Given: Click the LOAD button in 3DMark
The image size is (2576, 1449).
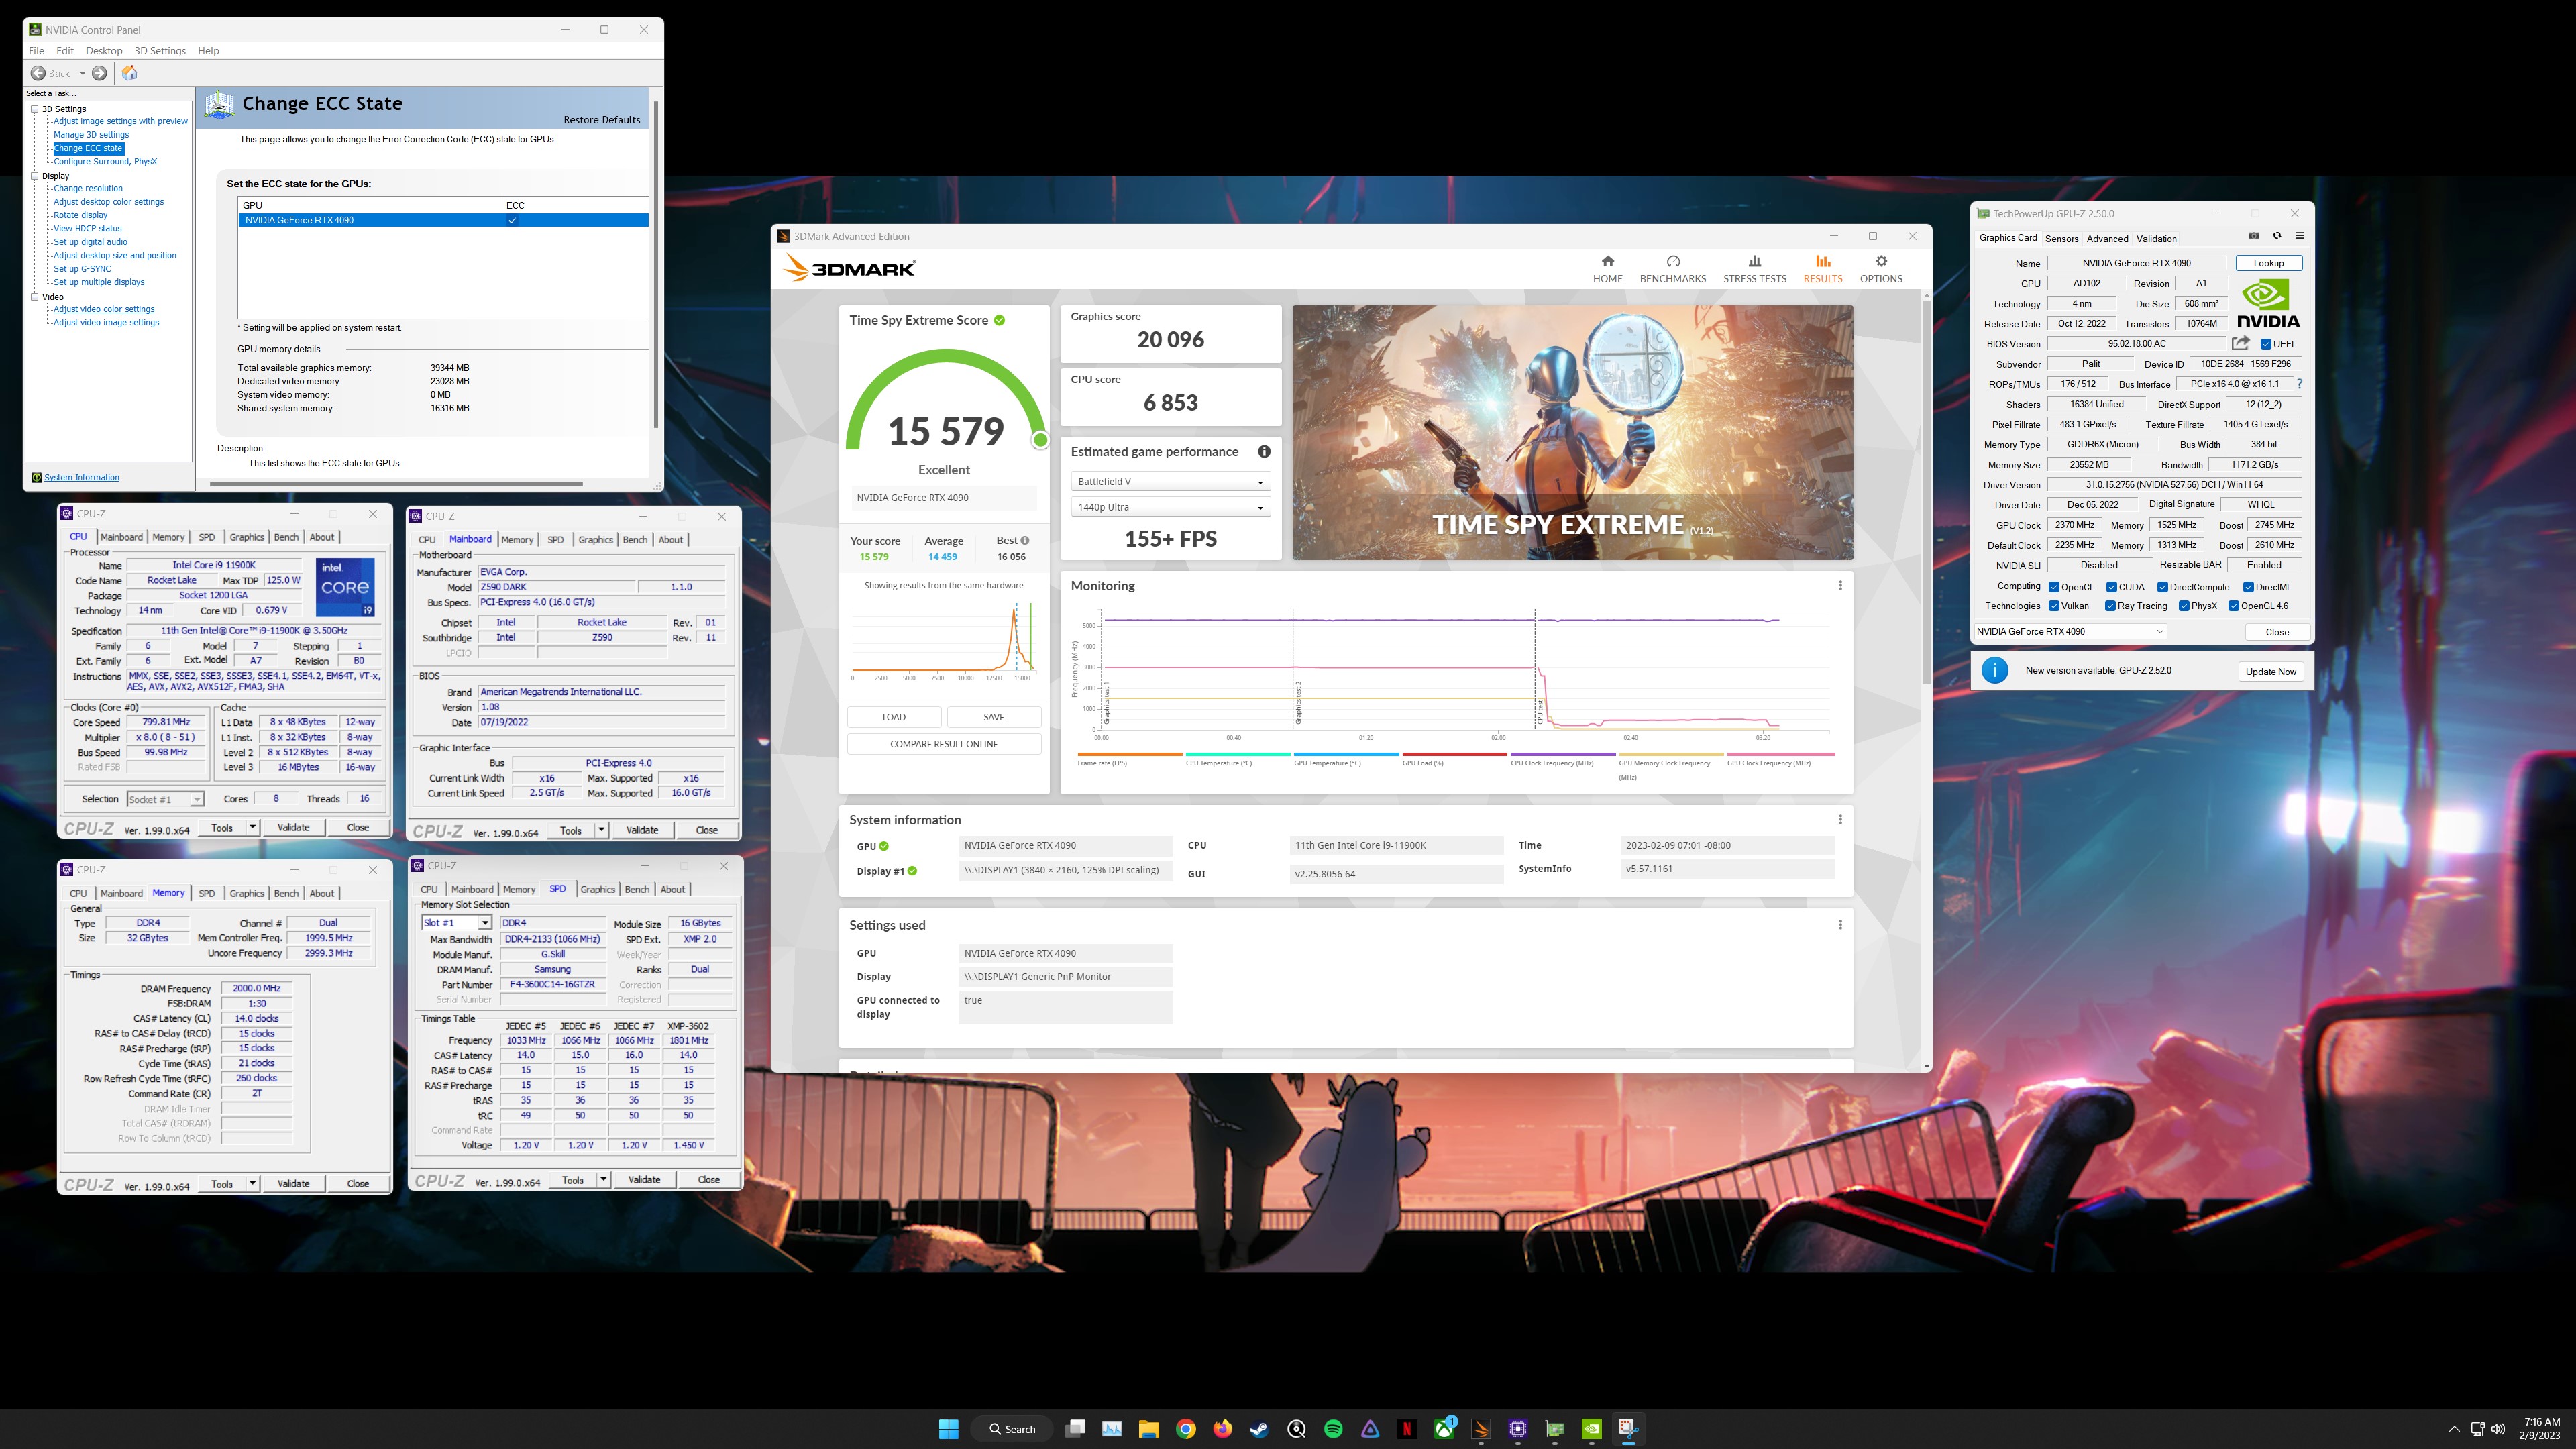Looking at the screenshot, I should [x=894, y=717].
